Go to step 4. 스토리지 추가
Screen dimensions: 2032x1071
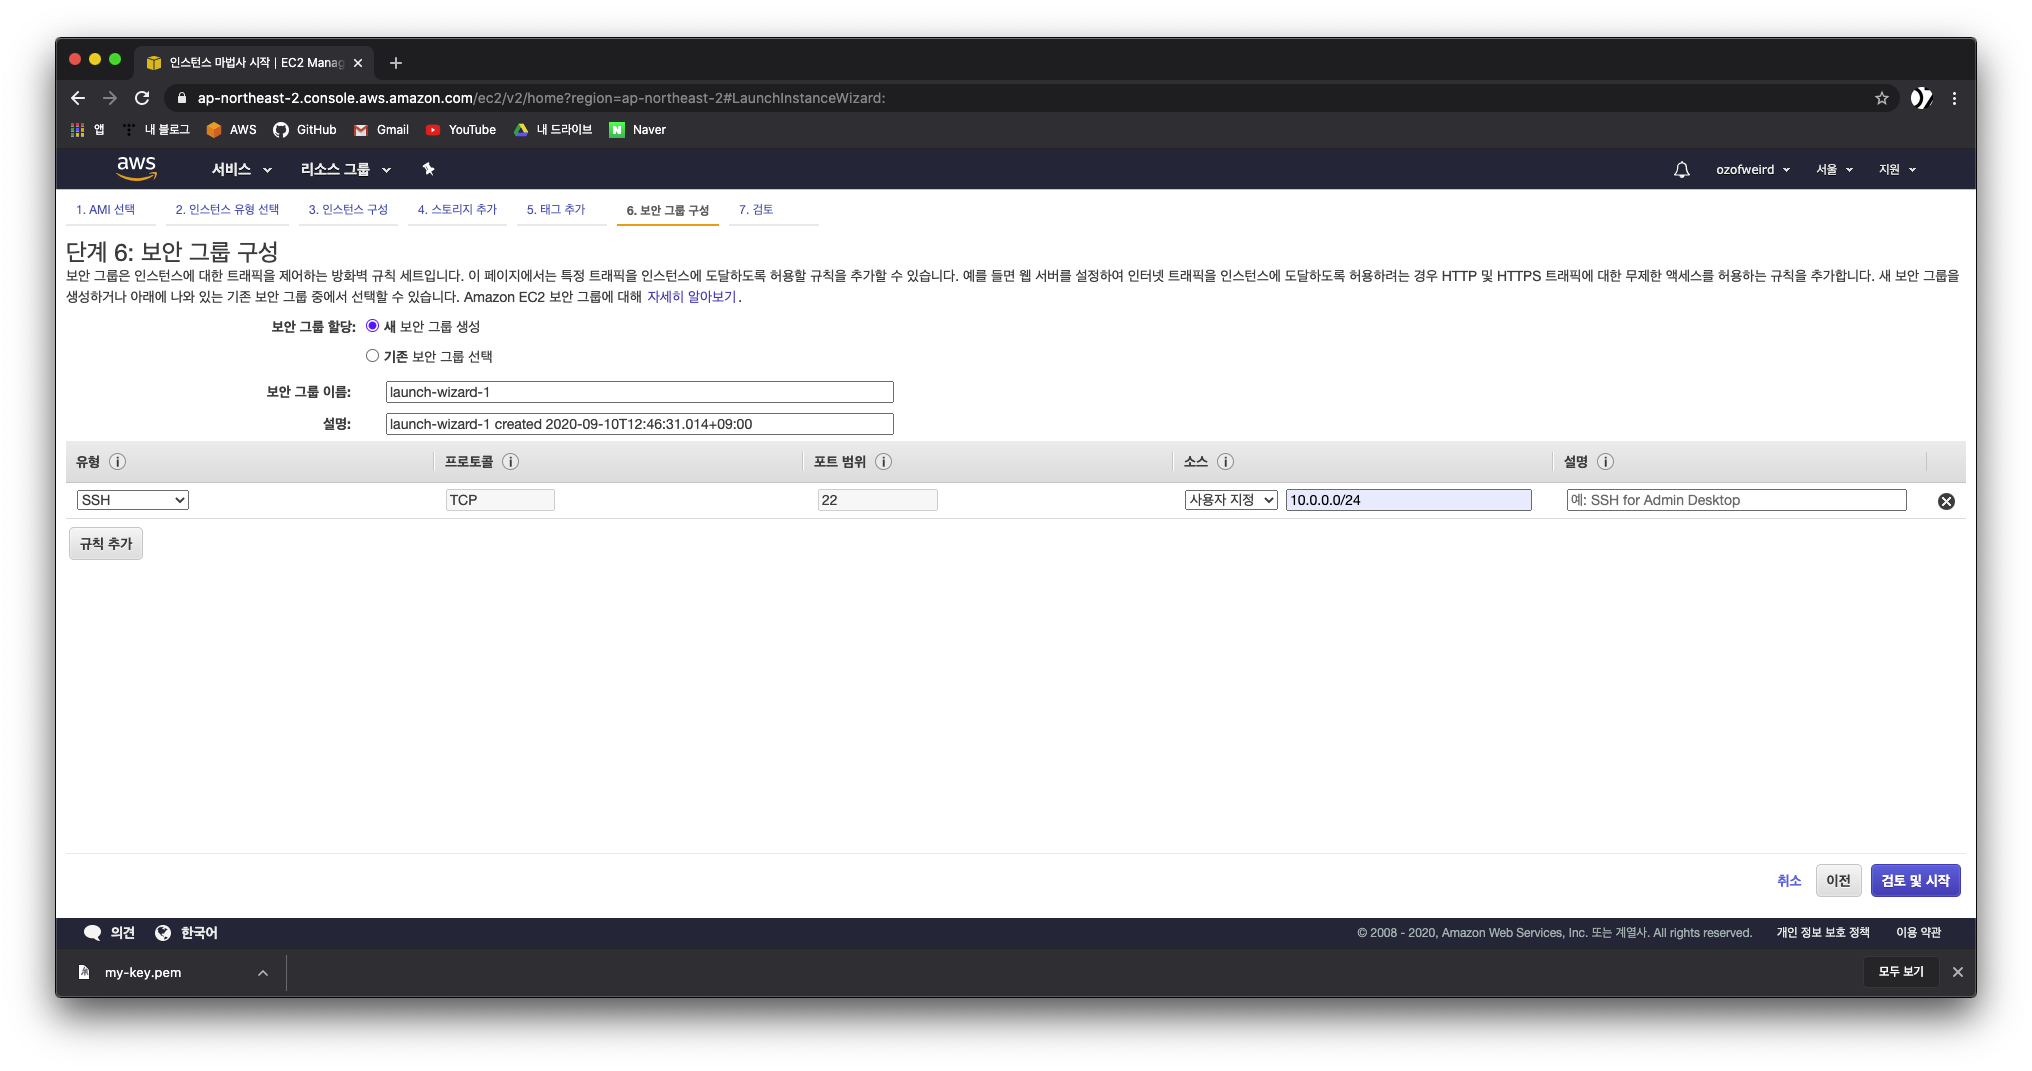[x=457, y=210]
